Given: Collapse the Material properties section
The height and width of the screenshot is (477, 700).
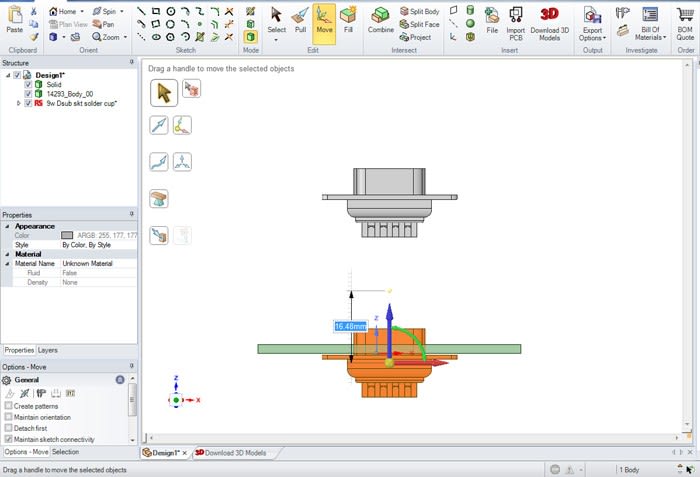Looking at the screenshot, I should tap(7, 254).
